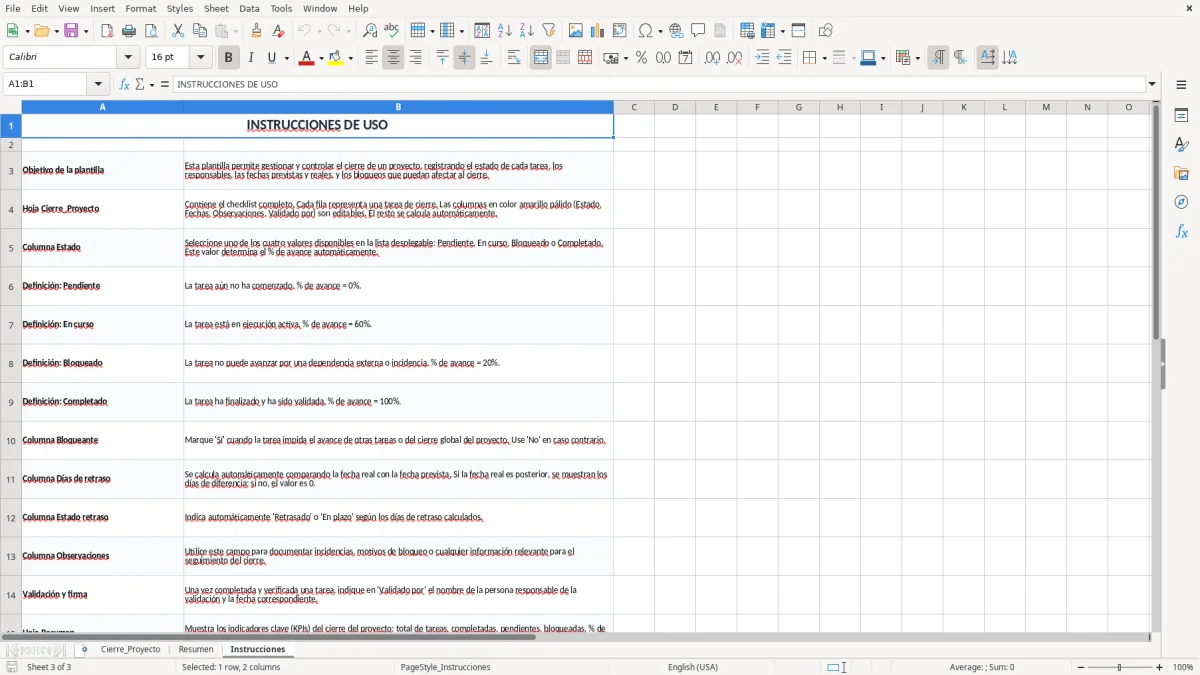Toggle Center Horizontally alignment

point(393,58)
